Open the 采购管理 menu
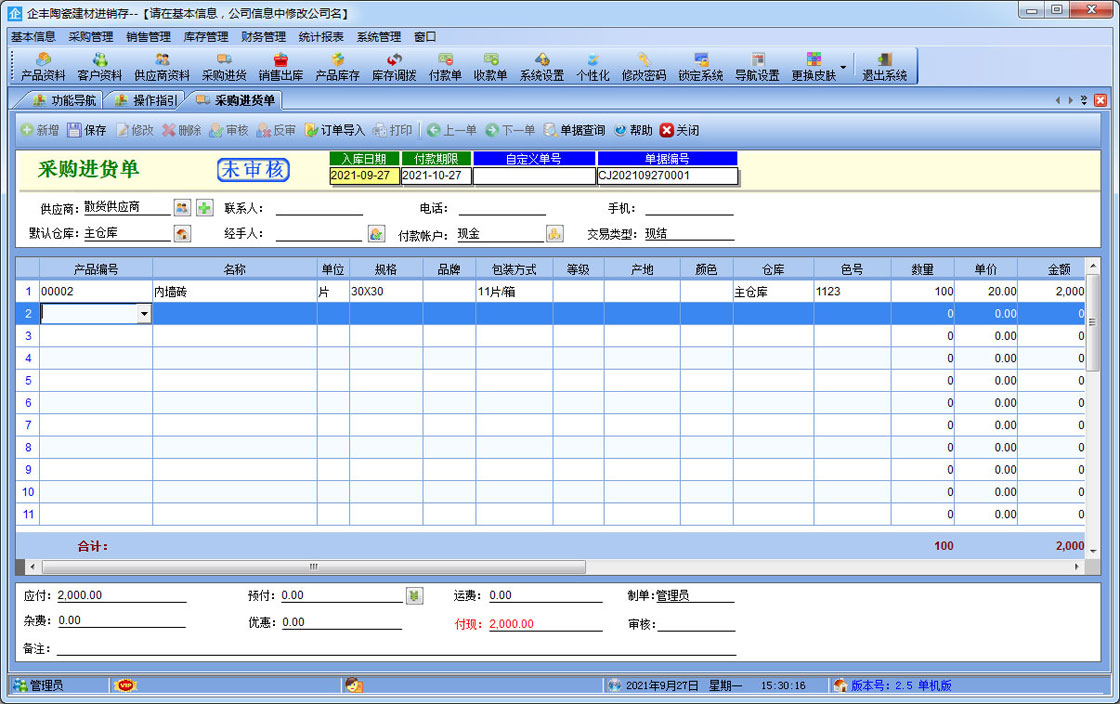The width and height of the screenshot is (1120, 704). coord(91,37)
